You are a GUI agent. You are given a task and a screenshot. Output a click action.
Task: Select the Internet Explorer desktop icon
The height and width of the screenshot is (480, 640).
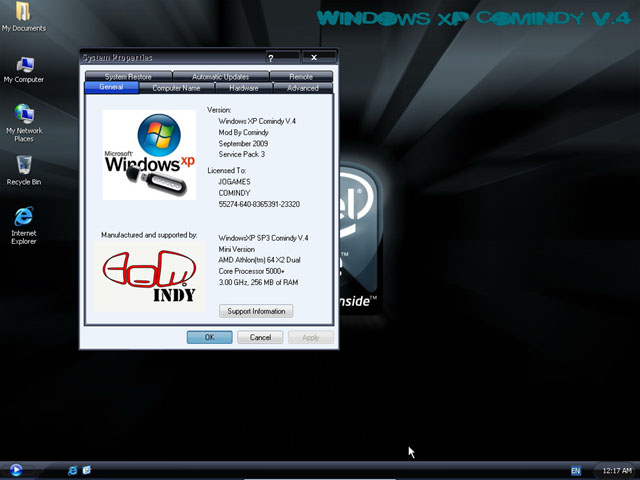[24, 226]
